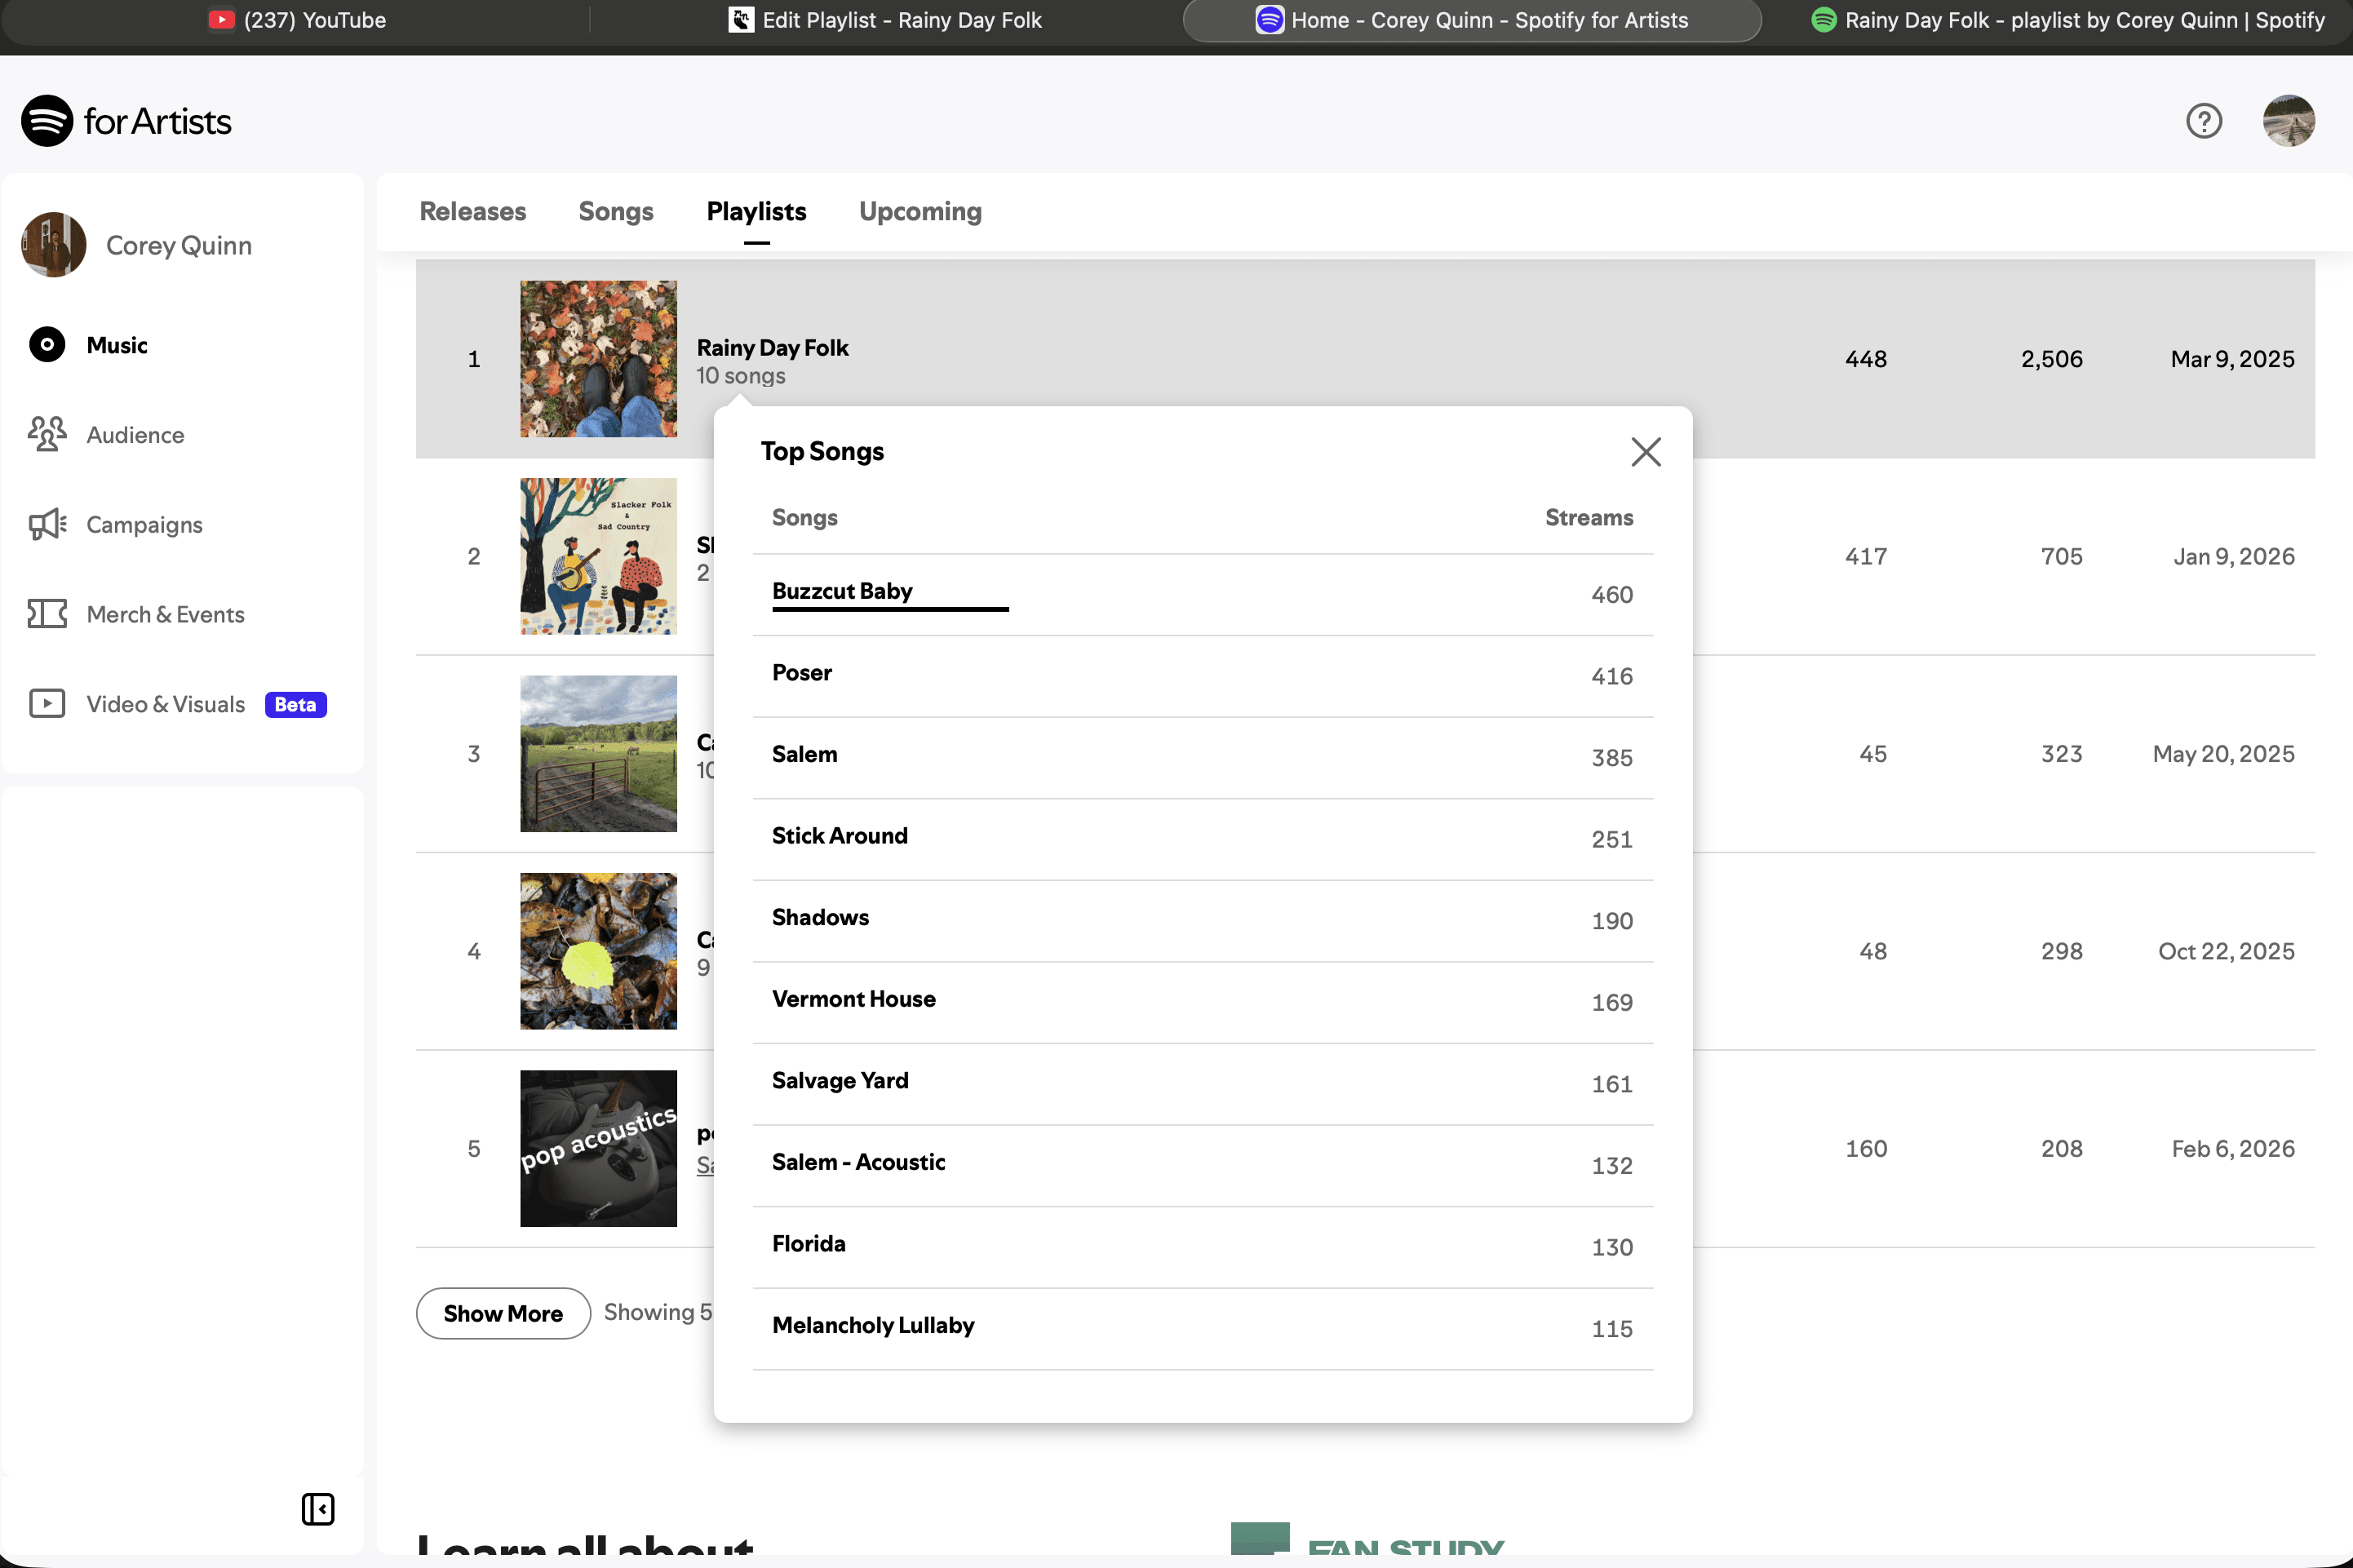Click the Music disc icon in sidebar
This screenshot has width=2353, height=1568.
(47, 345)
